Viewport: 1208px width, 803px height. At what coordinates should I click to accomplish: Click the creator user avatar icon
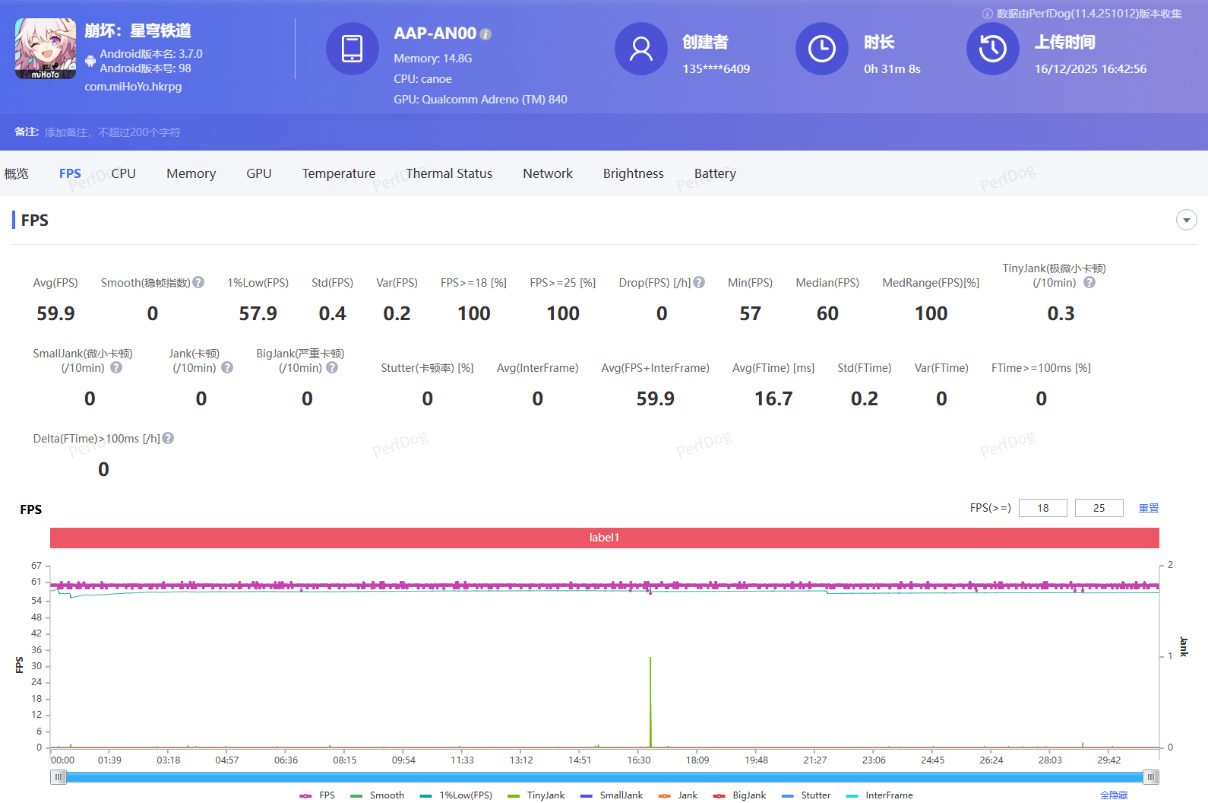pyautogui.click(x=640, y=48)
